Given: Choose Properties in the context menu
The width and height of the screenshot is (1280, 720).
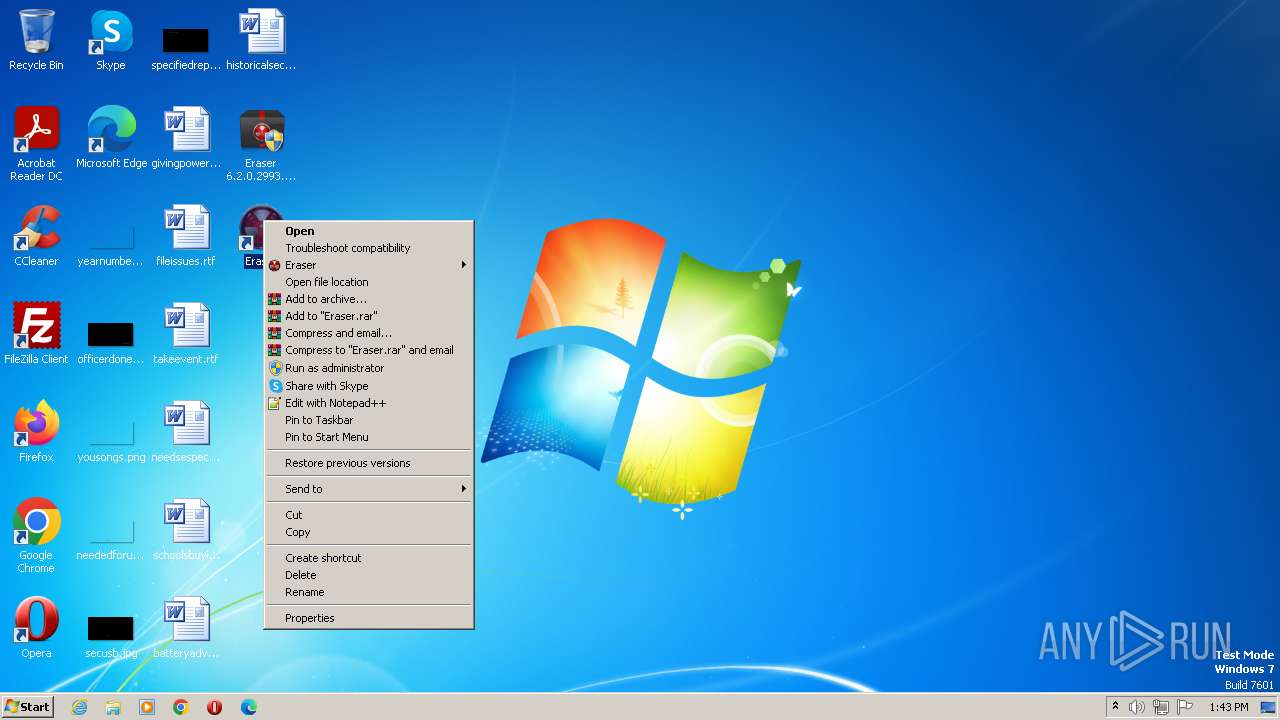Looking at the screenshot, I should (x=369, y=618).
